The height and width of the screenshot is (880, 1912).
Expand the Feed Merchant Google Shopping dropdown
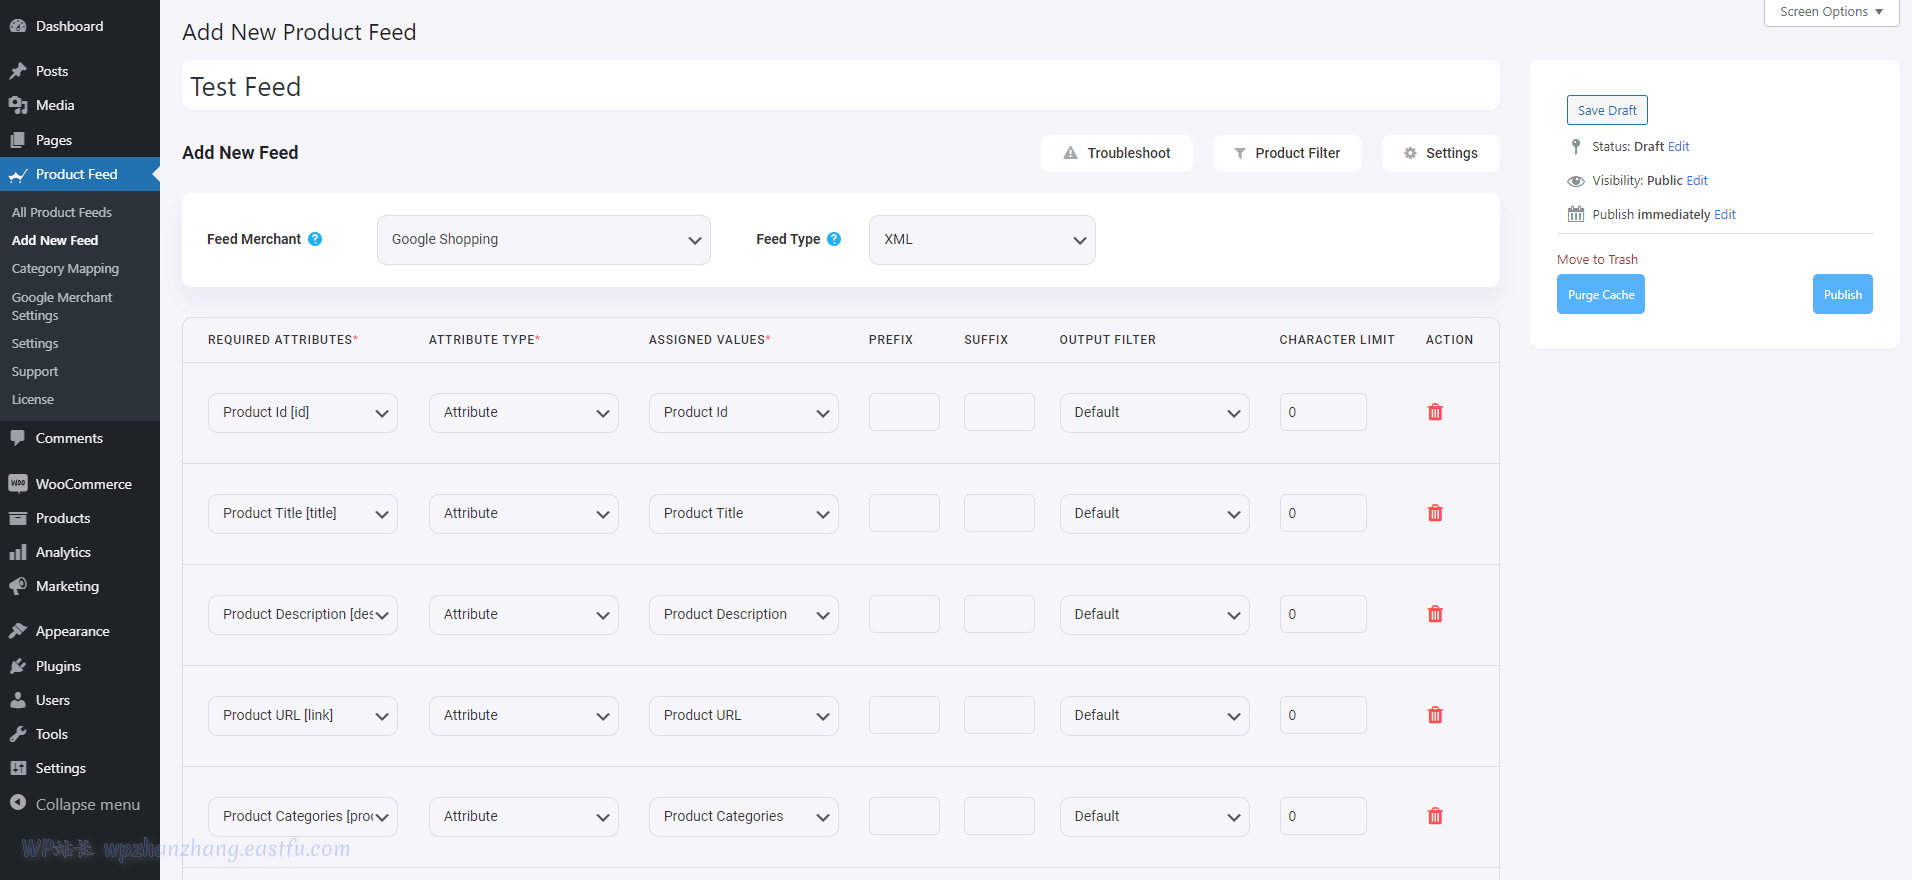(x=543, y=240)
